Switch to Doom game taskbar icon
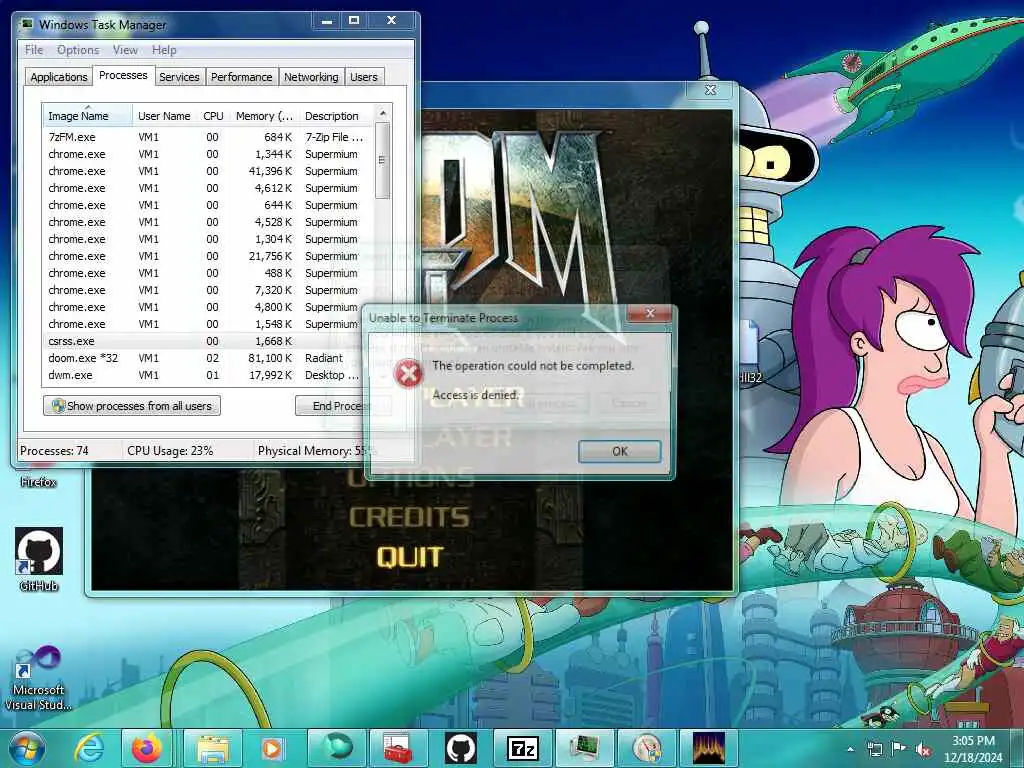This screenshot has height=768, width=1024. [709, 748]
